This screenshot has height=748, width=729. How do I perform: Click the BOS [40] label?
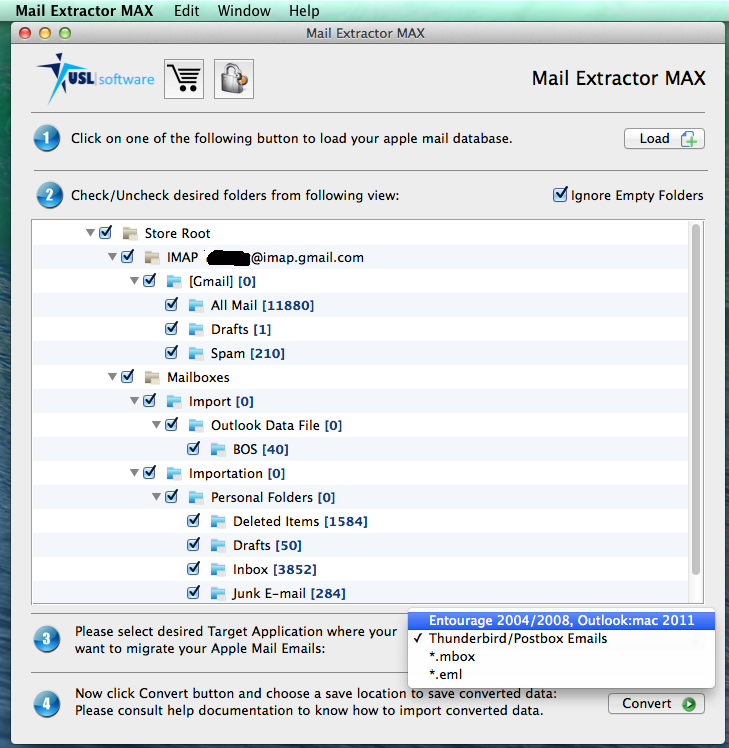(260, 449)
